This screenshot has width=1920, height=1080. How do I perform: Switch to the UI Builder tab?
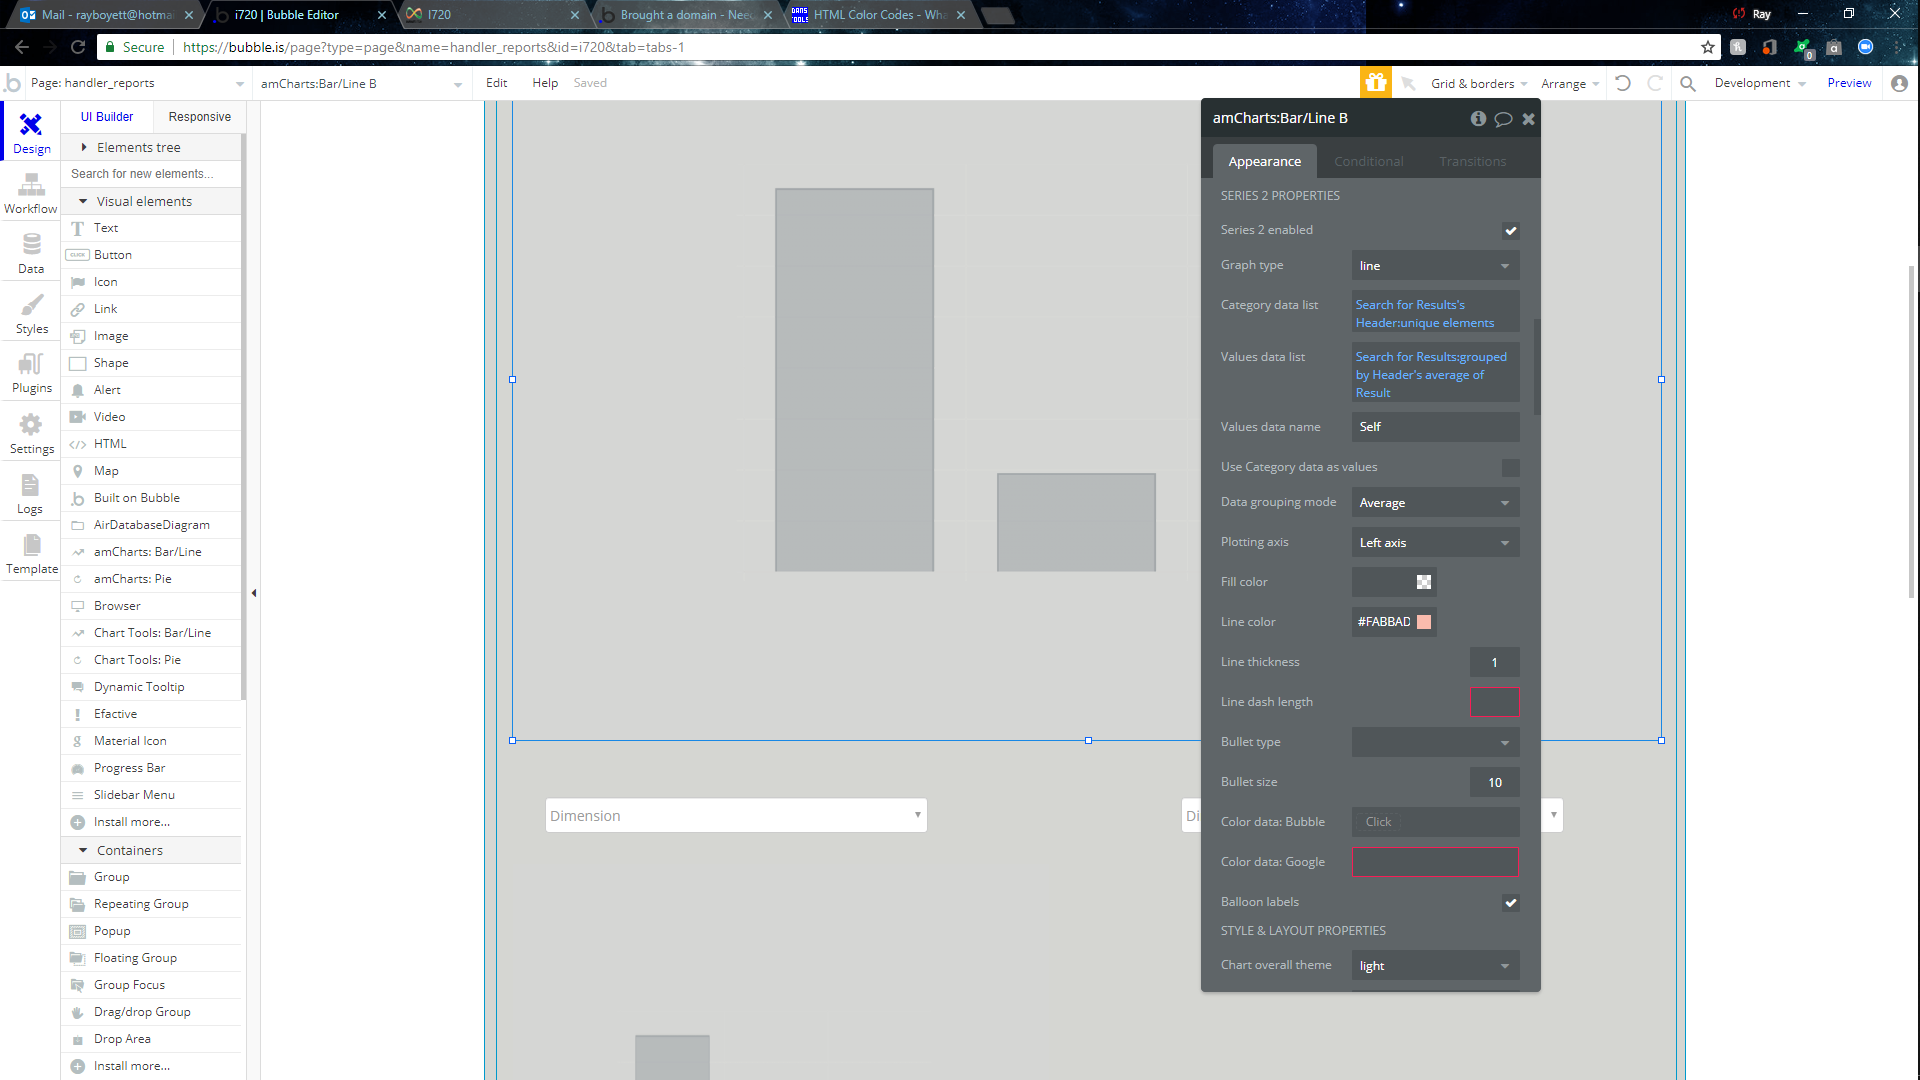point(107,117)
